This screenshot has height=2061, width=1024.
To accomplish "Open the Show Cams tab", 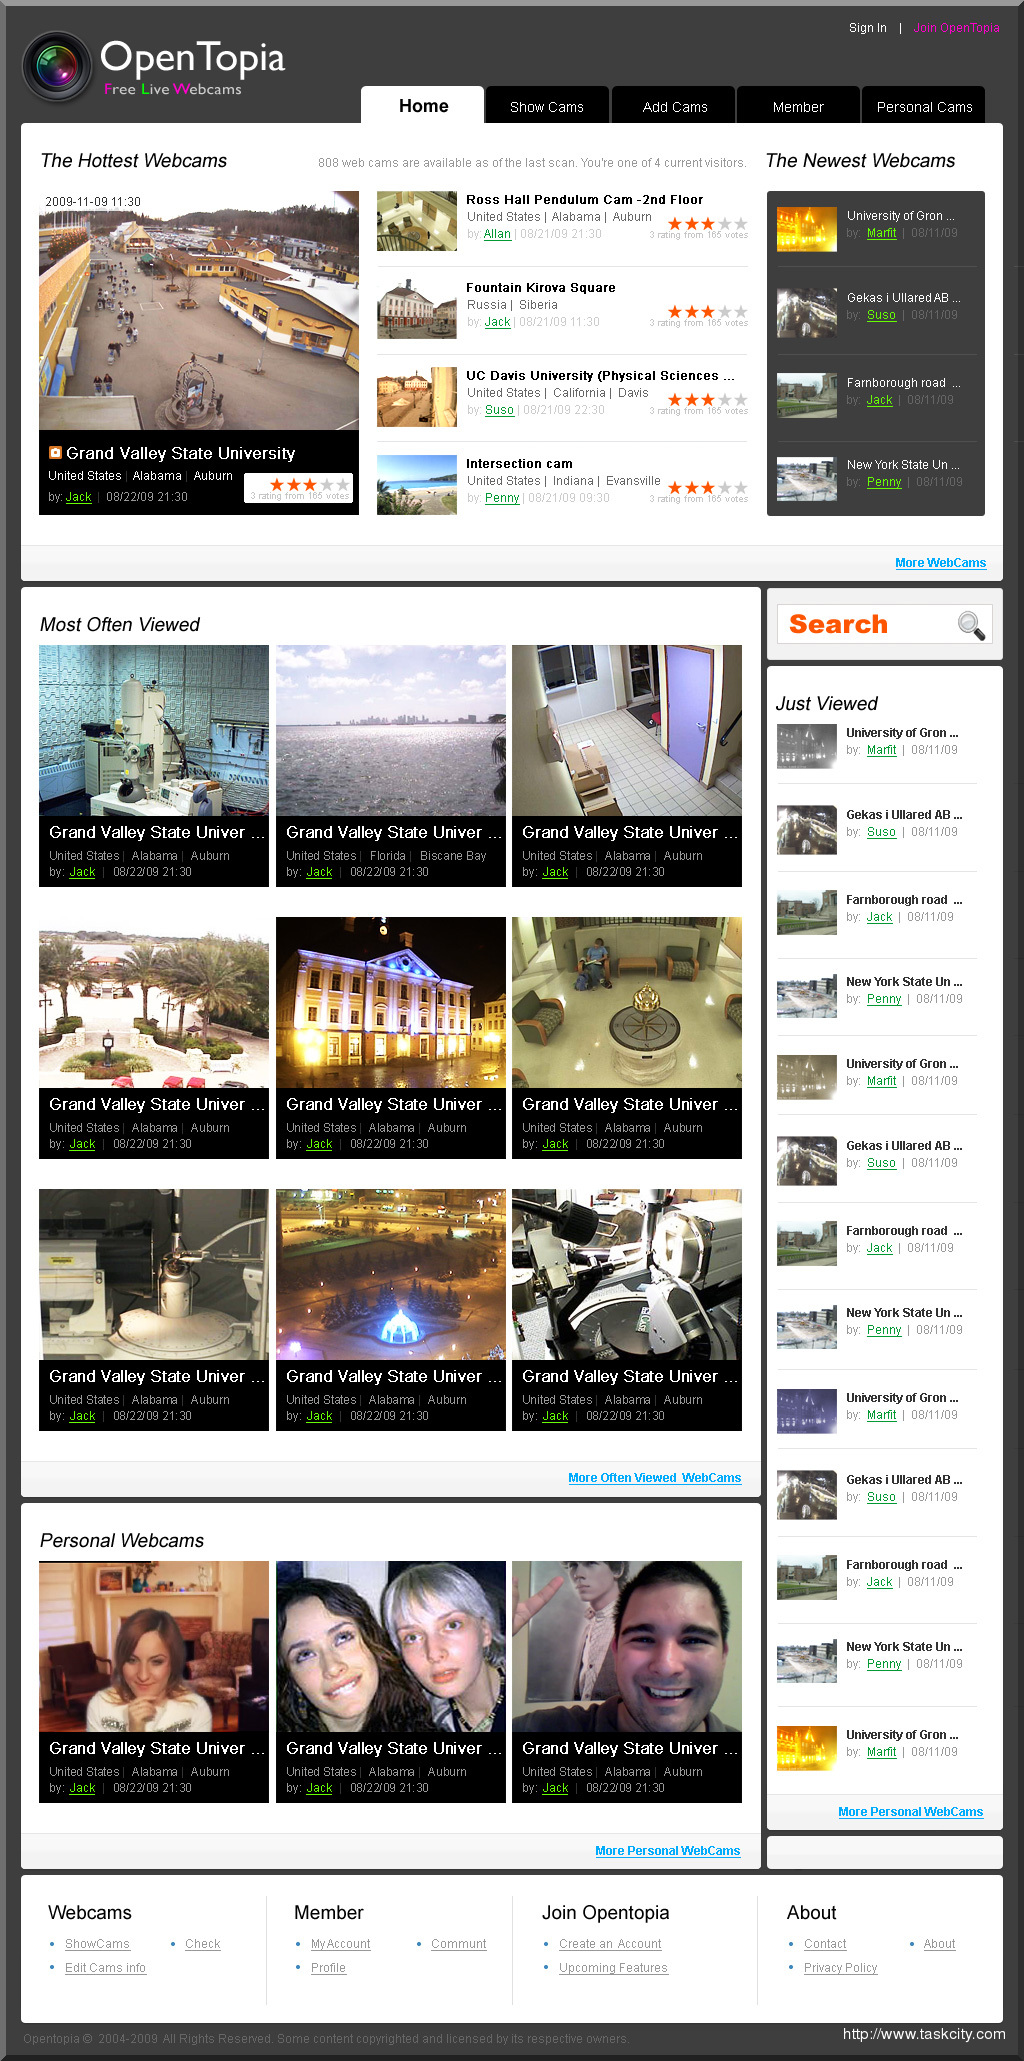I will tap(546, 107).
